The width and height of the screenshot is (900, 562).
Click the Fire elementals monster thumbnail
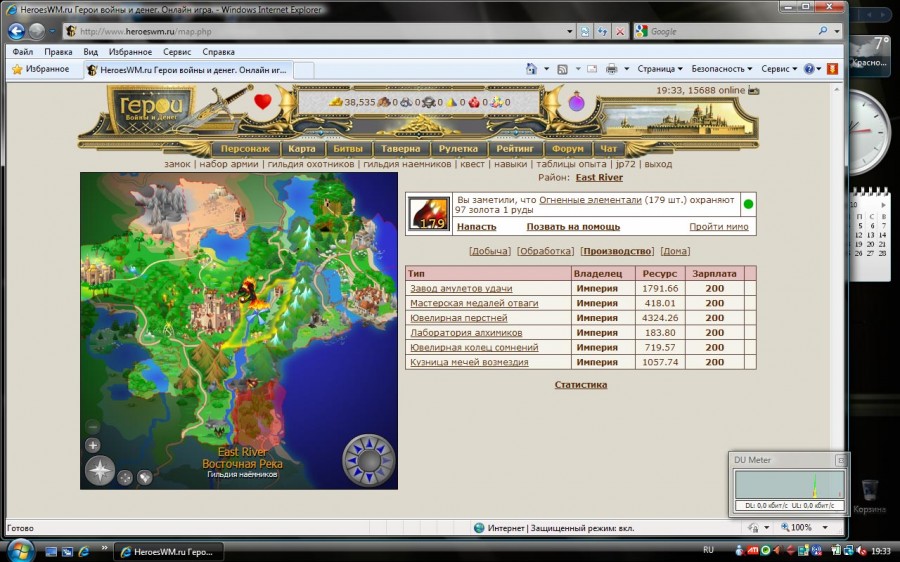tap(429, 214)
